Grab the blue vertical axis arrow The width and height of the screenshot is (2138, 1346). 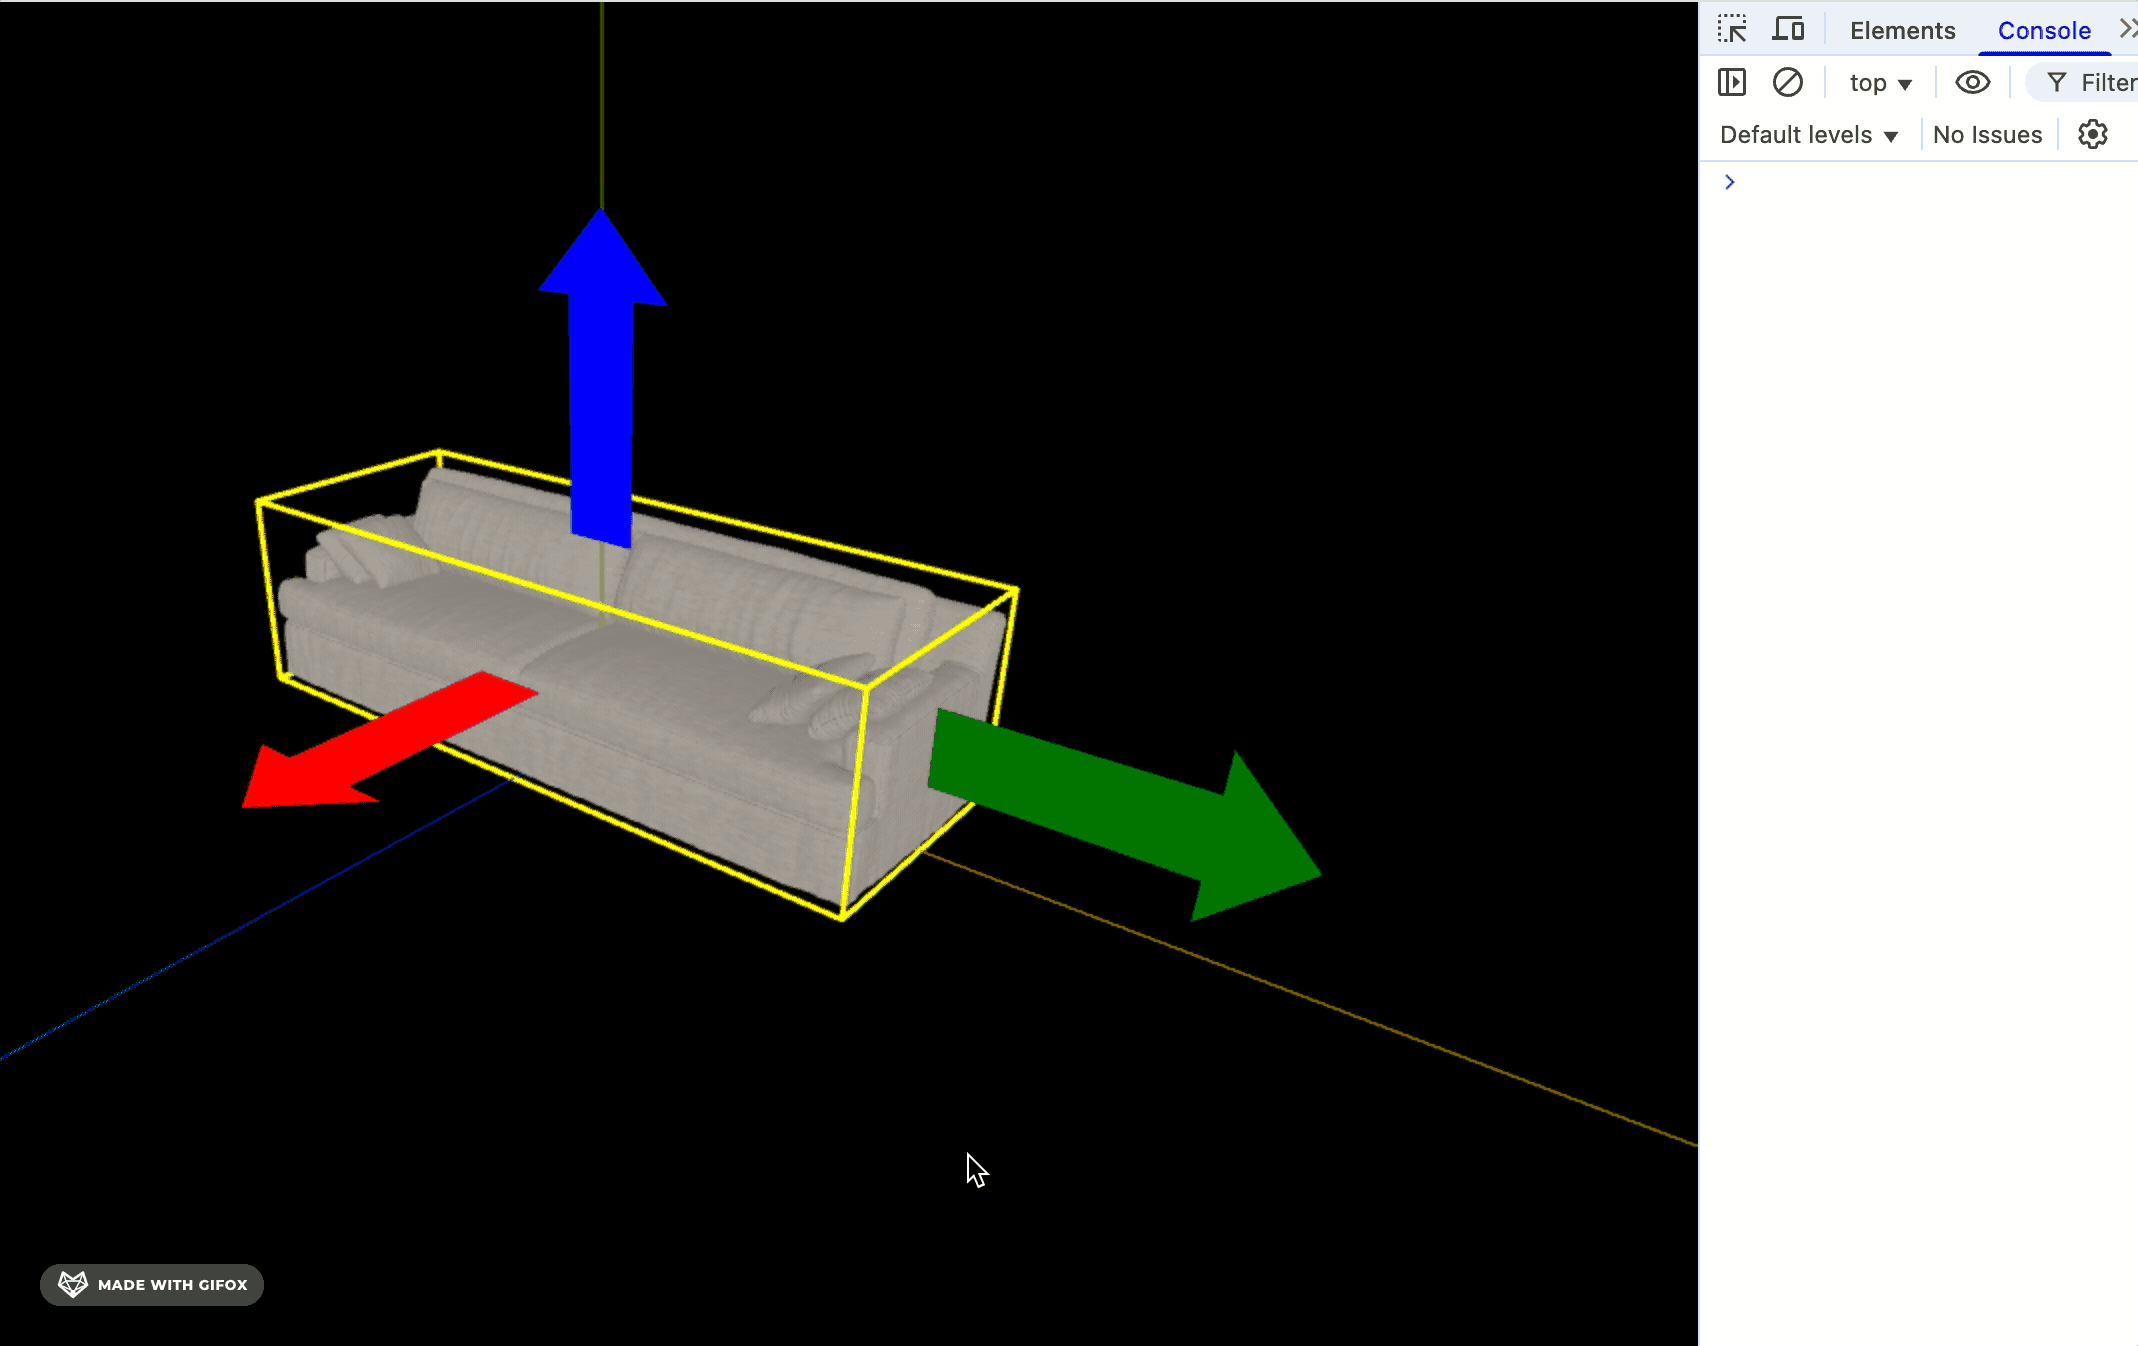coord(602,378)
